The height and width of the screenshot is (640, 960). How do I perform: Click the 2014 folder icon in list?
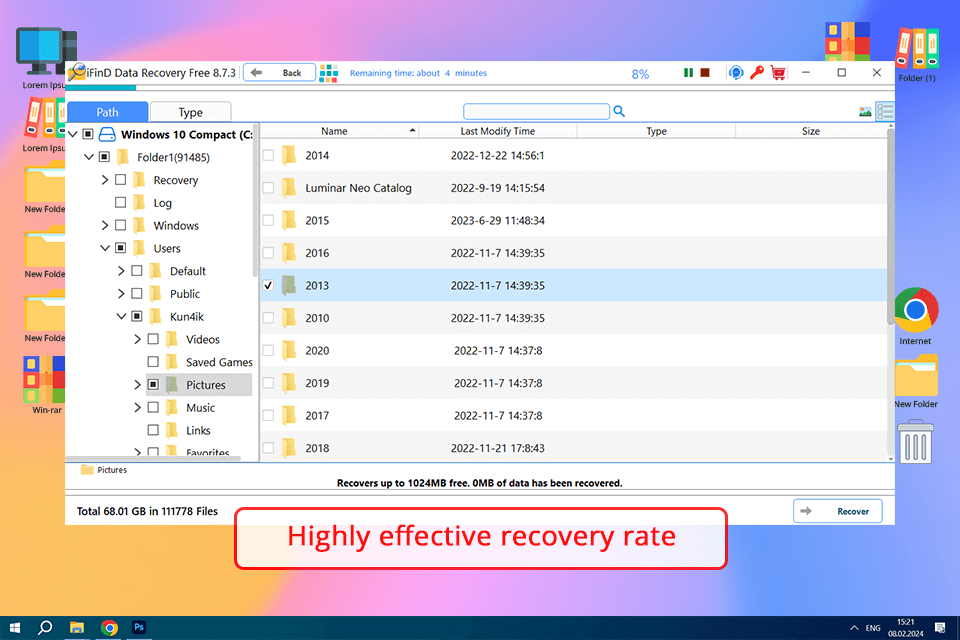pos(289,156)
